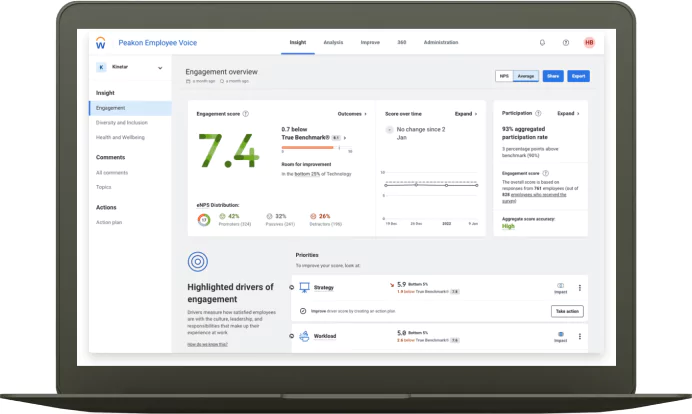The image size is (692, 414).
Task: Open All comments in the sidebar
Action: pos(112,173)
